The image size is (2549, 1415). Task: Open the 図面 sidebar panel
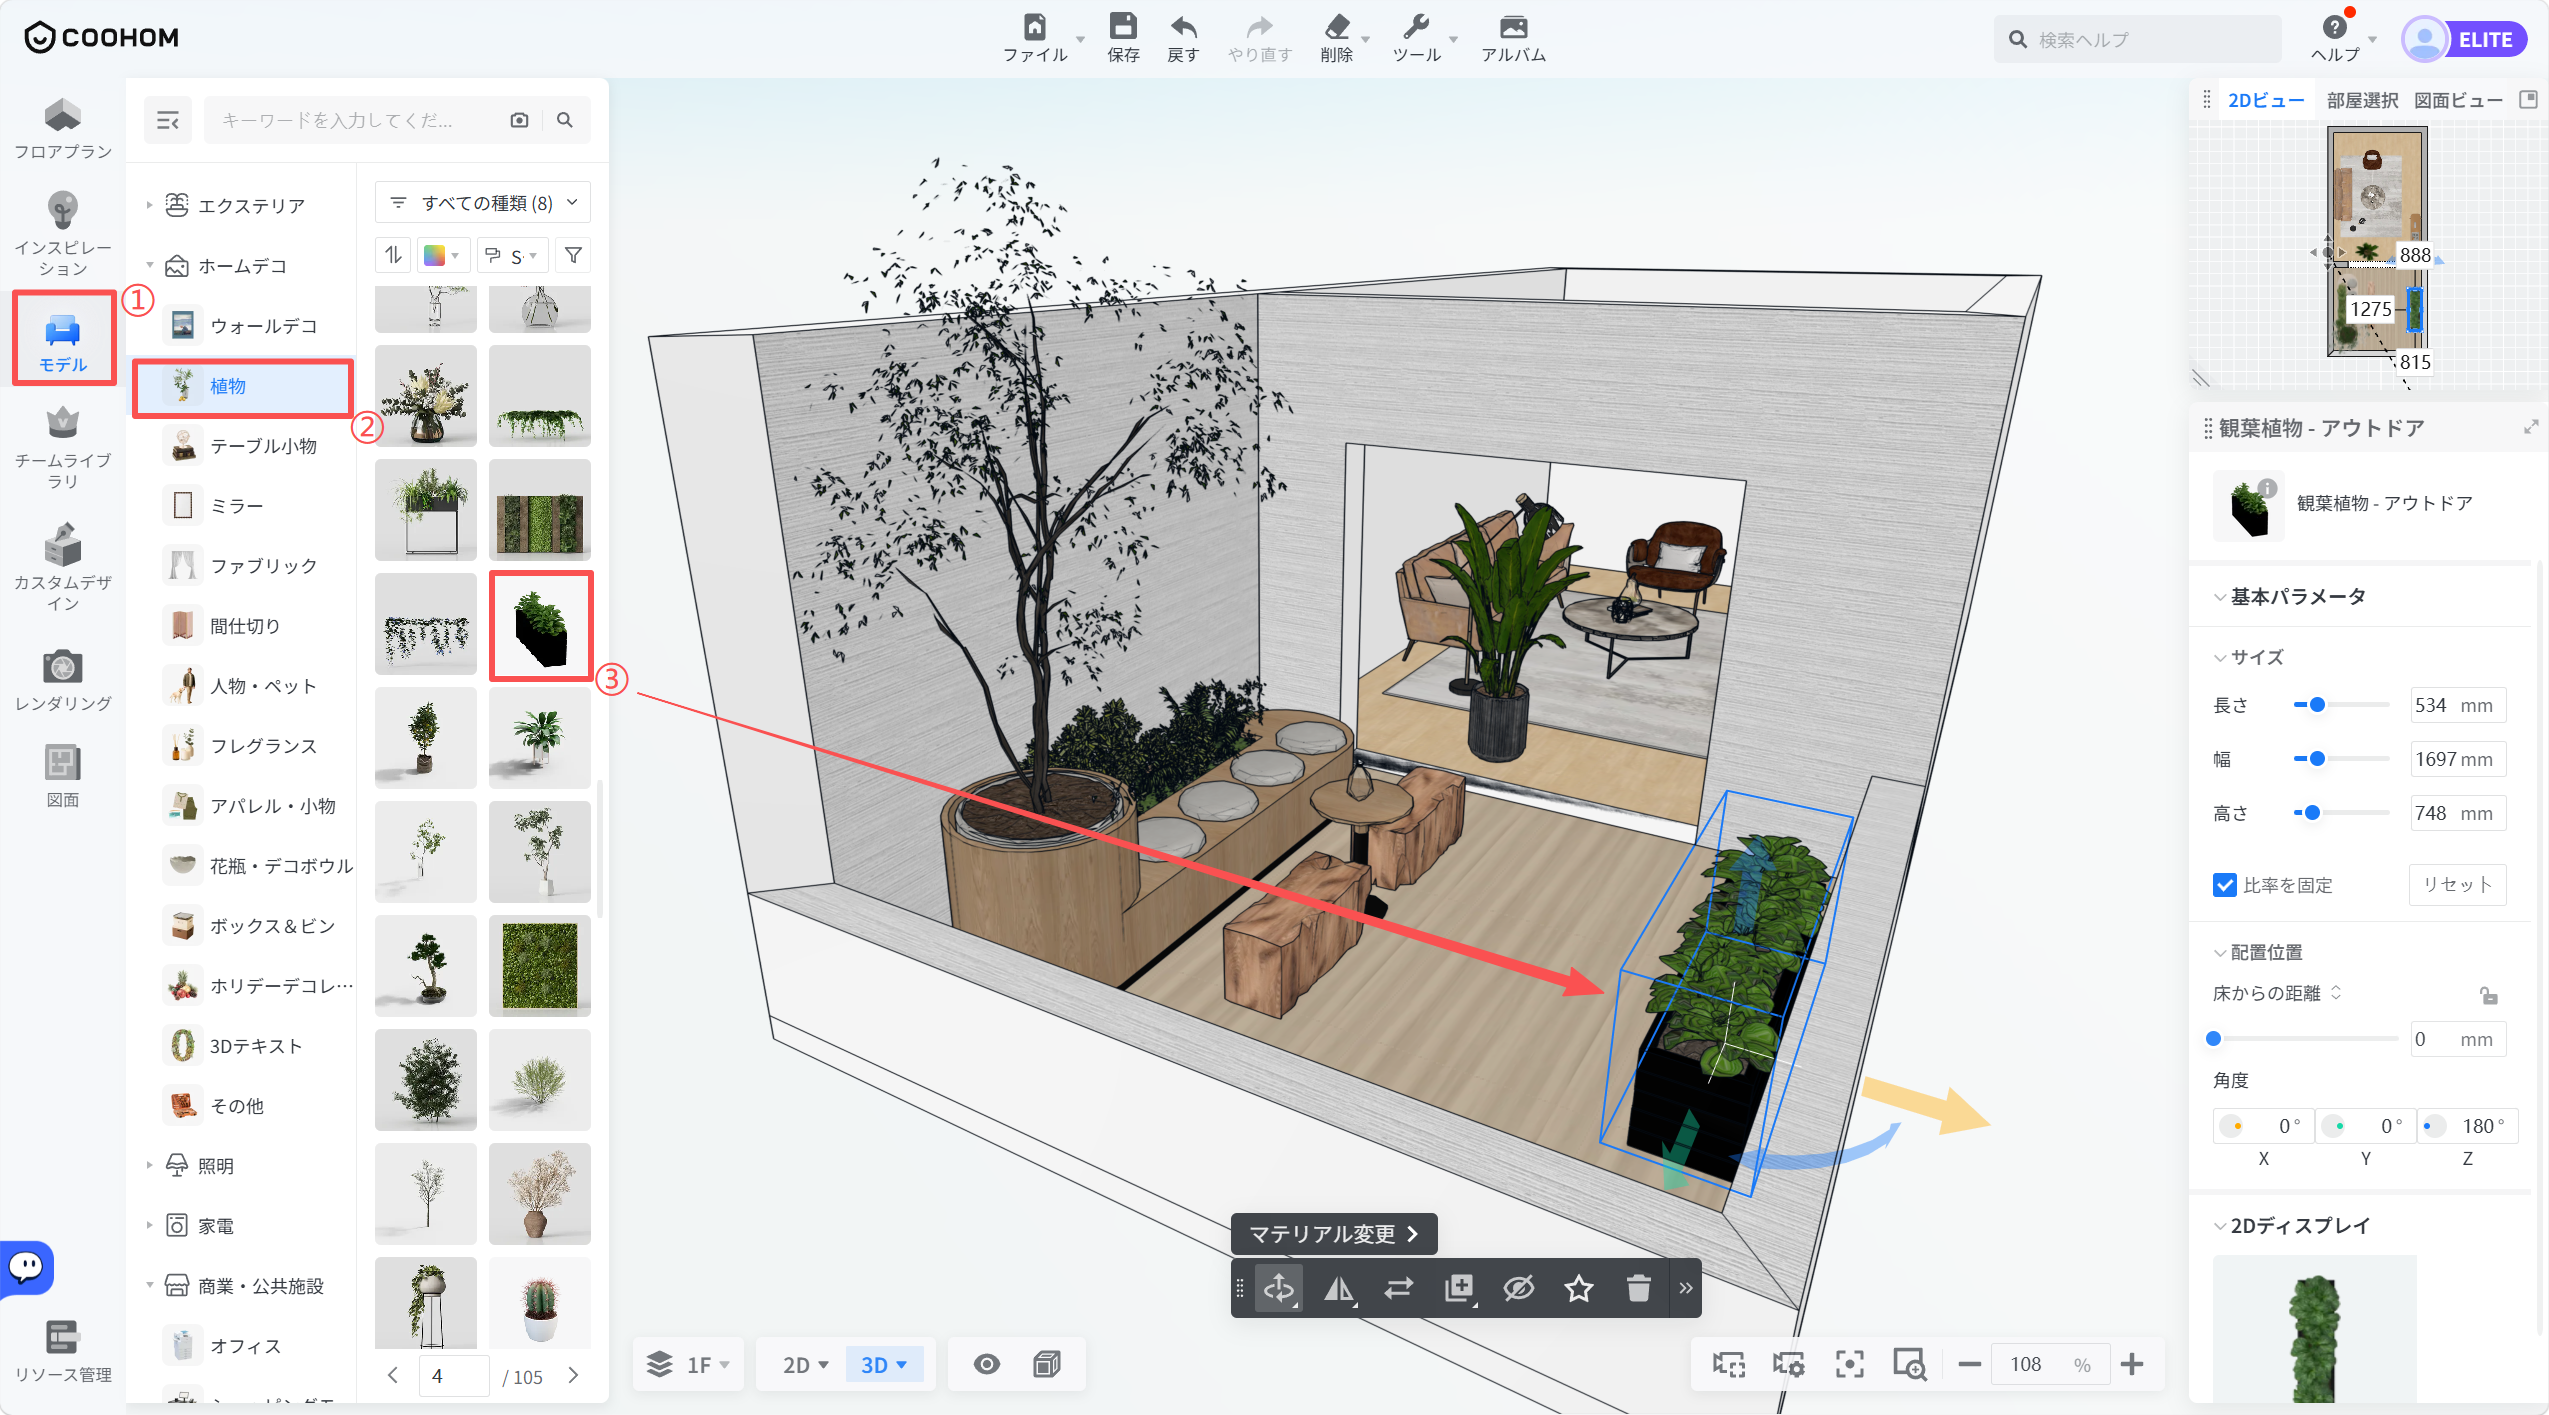point(63,776)
